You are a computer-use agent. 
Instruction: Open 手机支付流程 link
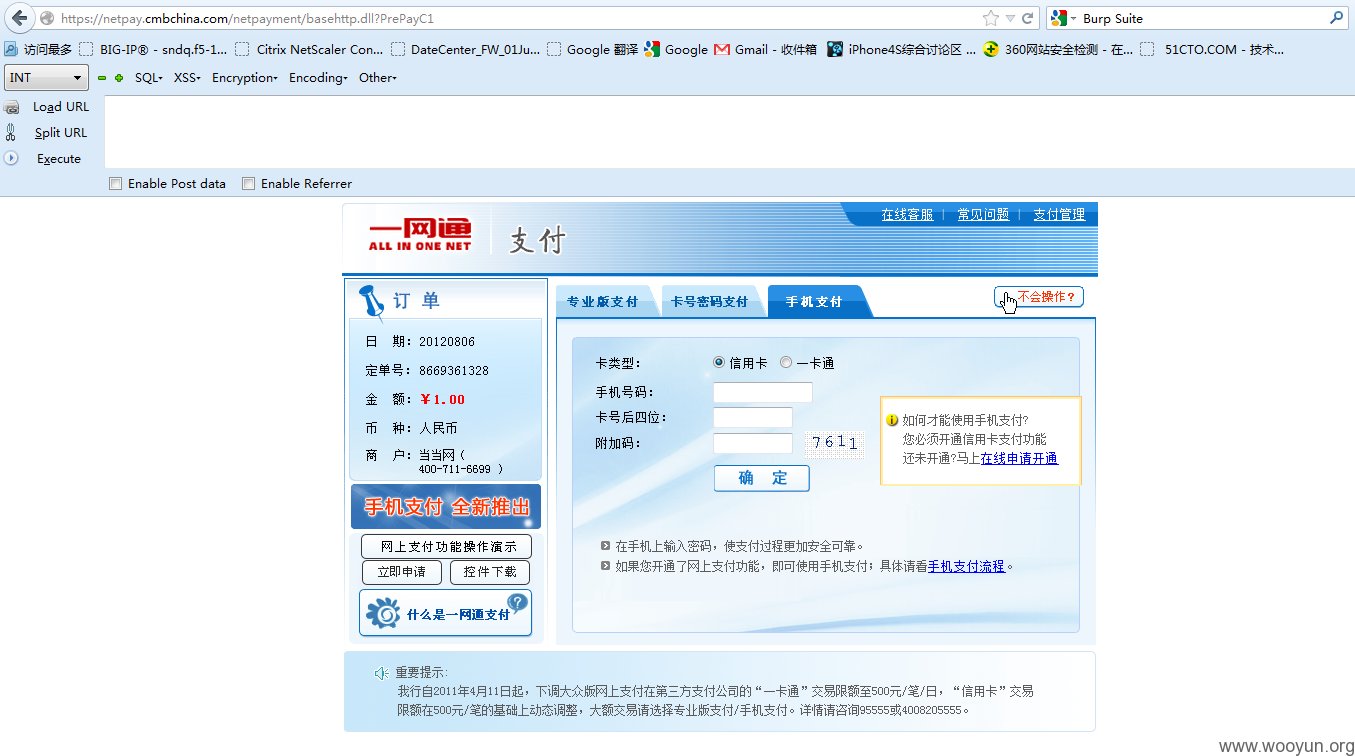coord(966,566)
